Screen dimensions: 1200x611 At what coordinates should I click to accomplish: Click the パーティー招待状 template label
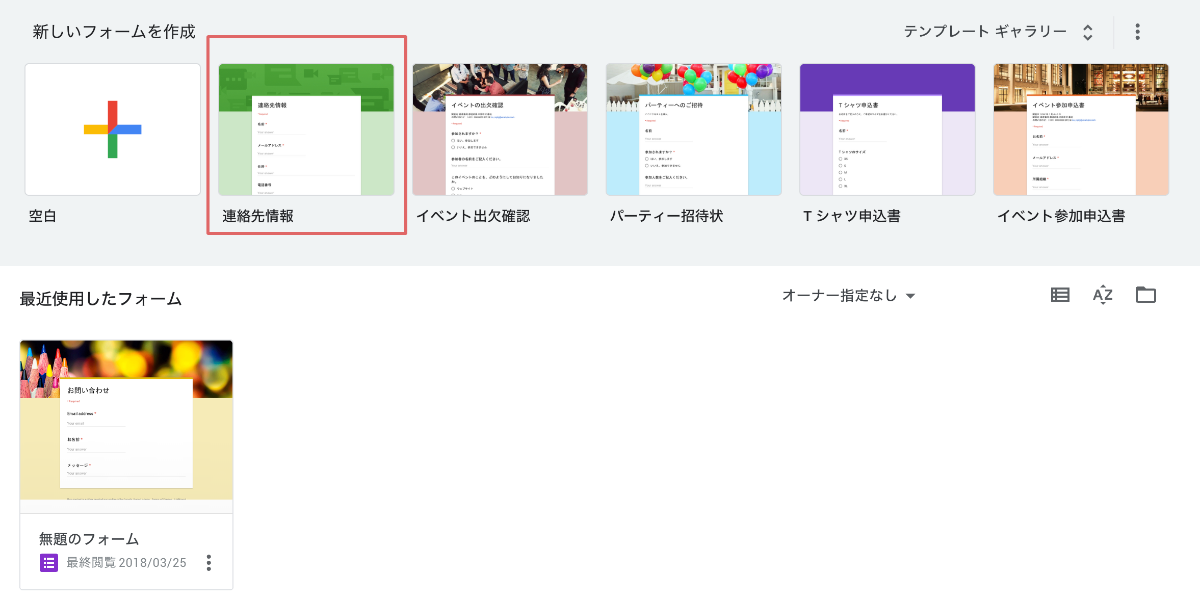point(666,216)
